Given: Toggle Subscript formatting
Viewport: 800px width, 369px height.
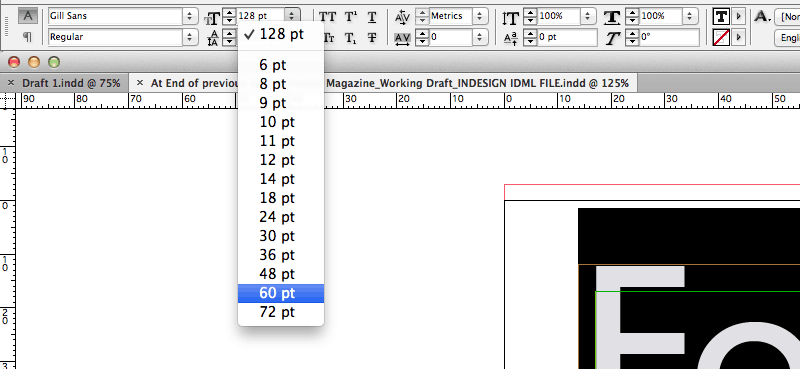Looking at the screenshot, I should coord(351,38).
